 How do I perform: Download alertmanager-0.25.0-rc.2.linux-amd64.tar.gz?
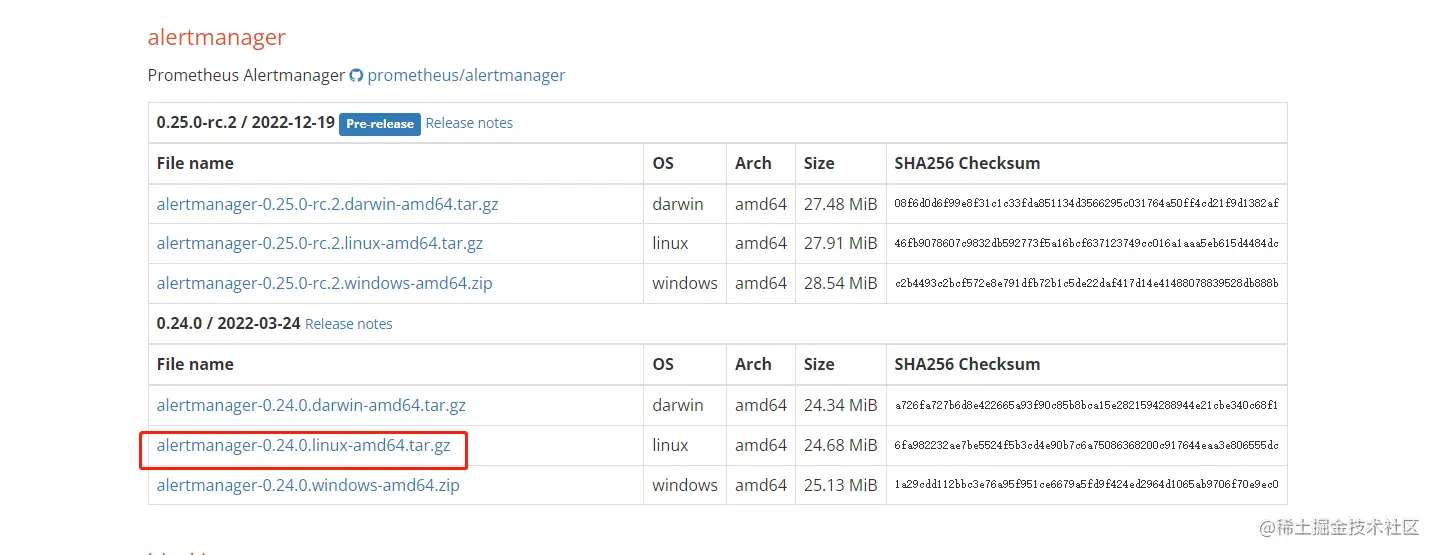click(320, 243)
